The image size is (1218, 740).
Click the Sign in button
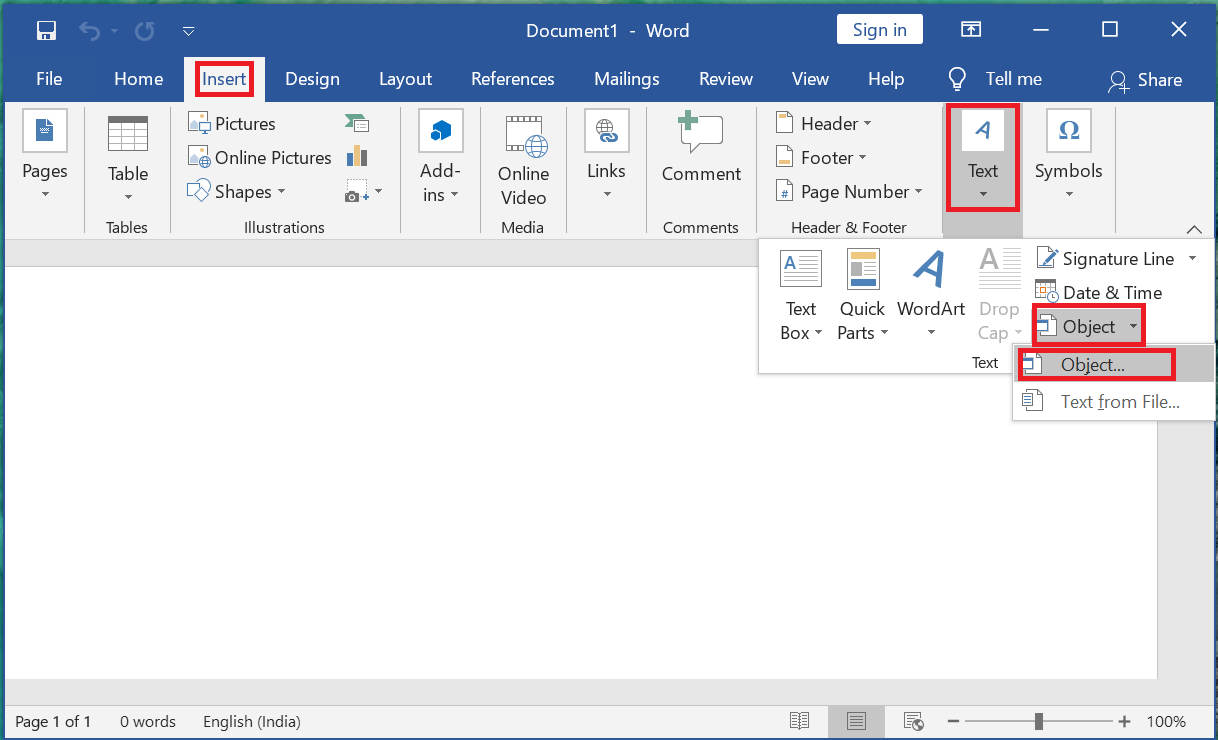[x=879, y=29]
